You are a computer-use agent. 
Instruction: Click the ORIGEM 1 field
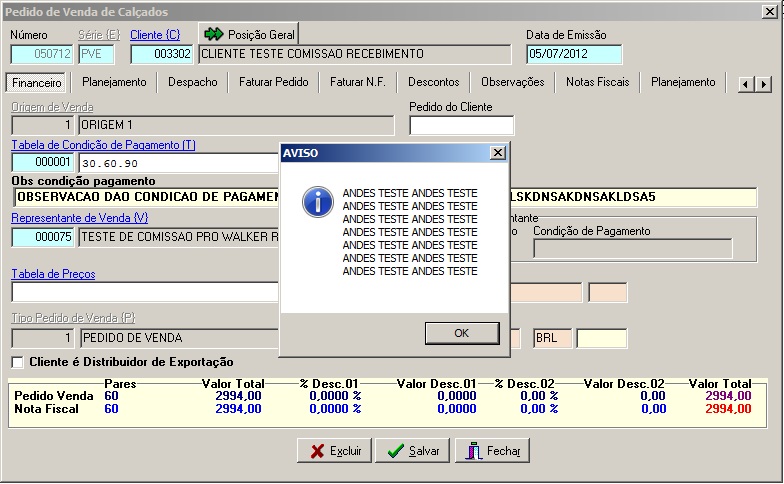click(x=236, y=125)
